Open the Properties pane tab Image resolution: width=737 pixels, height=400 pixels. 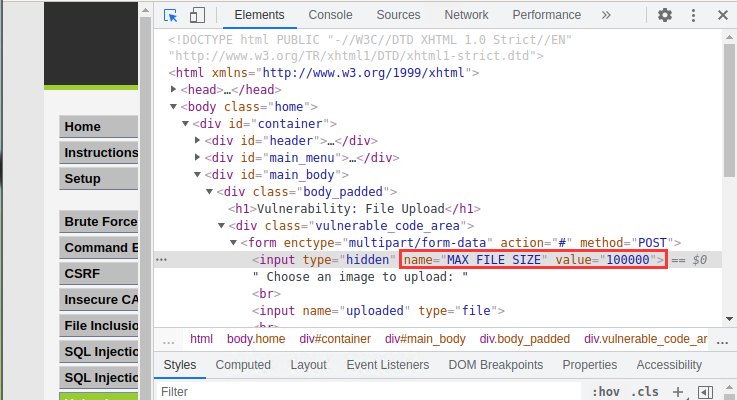(x=590, y=365)
